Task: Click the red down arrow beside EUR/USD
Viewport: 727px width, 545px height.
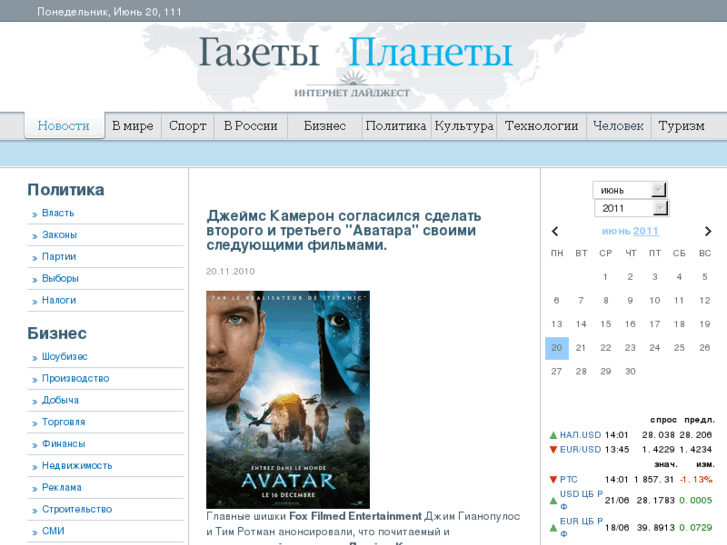Action: pos(553,449)
